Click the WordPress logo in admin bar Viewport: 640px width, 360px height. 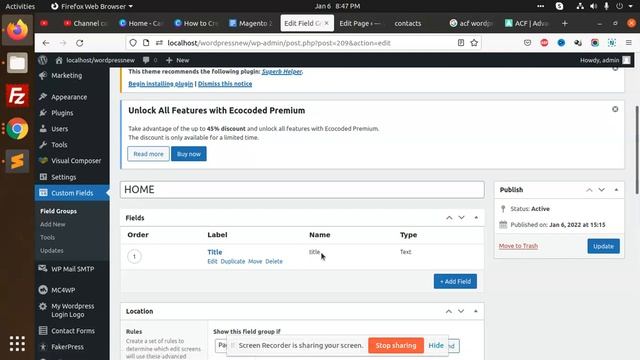[x=43, y=60]
